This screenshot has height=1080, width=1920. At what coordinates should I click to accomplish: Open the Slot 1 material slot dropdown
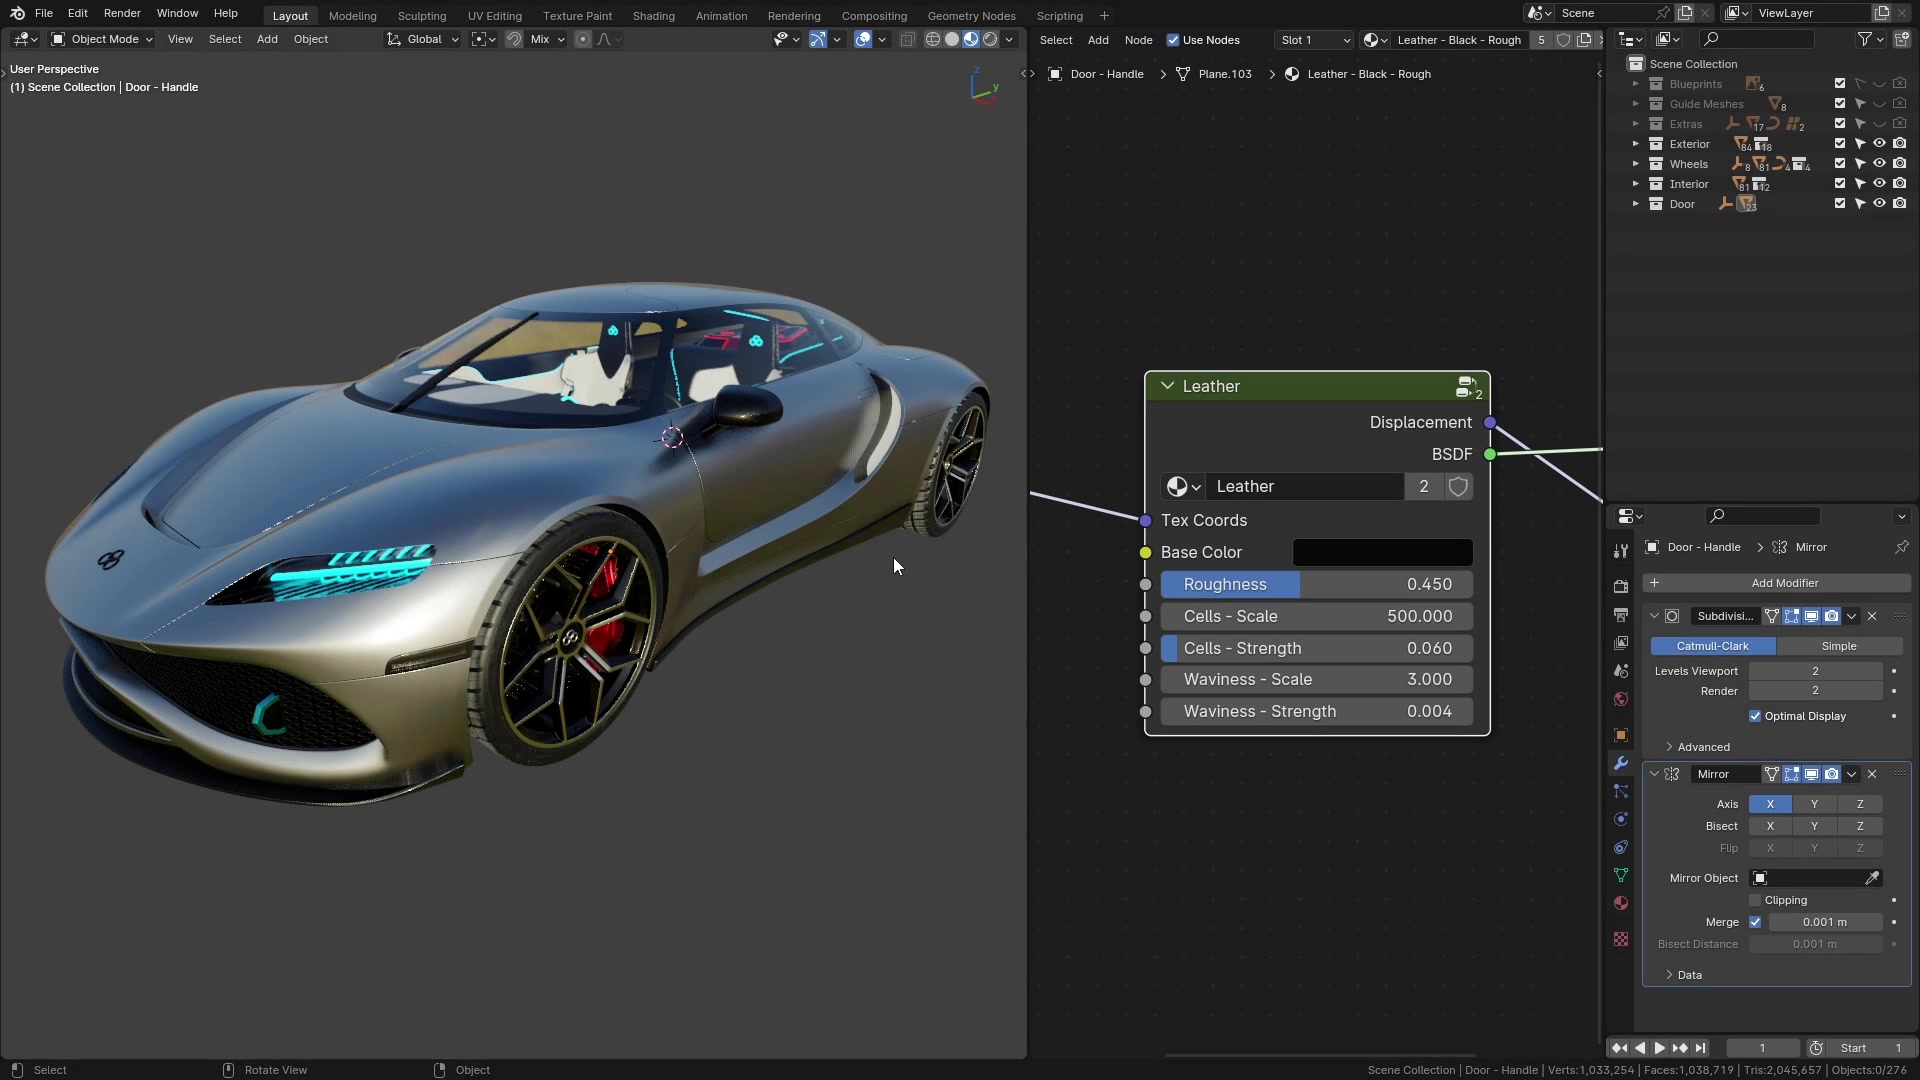coord(1314,40)
